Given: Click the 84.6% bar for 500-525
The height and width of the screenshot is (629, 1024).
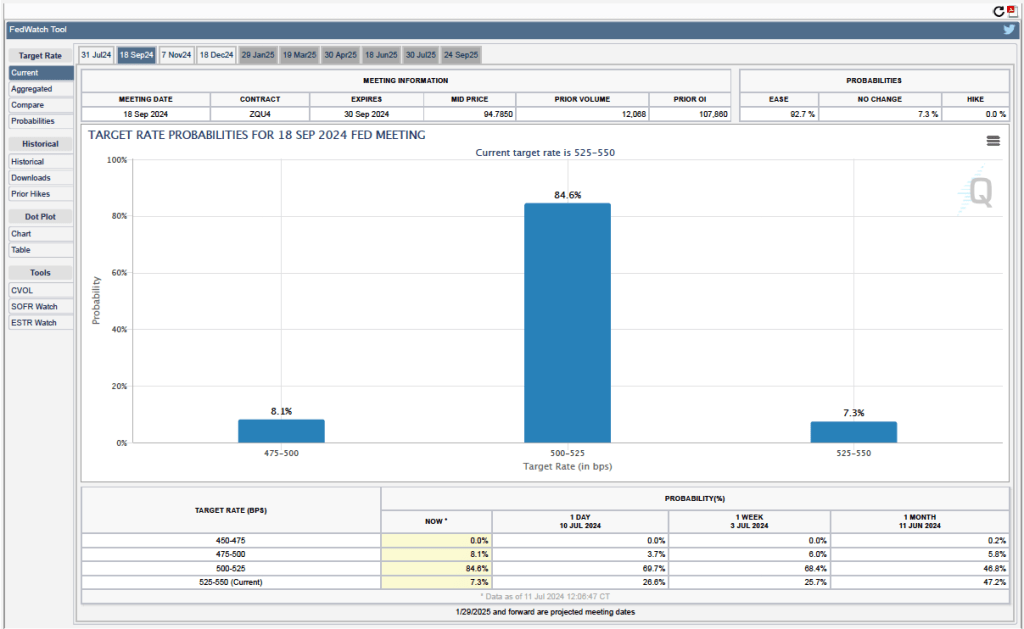Looking at the screenshot, I should pos(567,322).
